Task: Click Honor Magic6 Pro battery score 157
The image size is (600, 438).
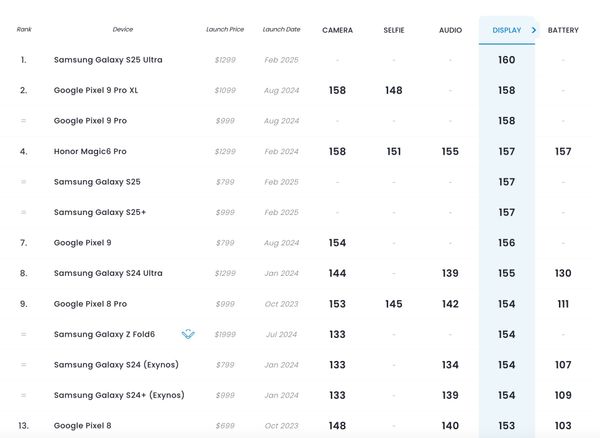Action: (563, 151)
